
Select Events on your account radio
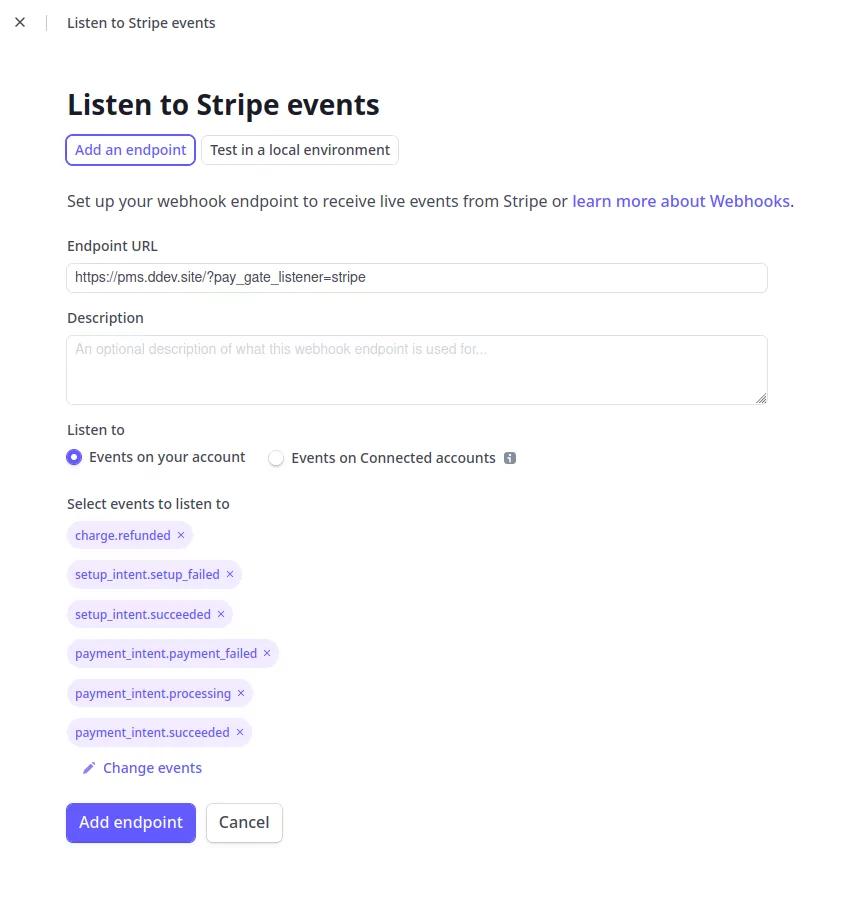74,457
